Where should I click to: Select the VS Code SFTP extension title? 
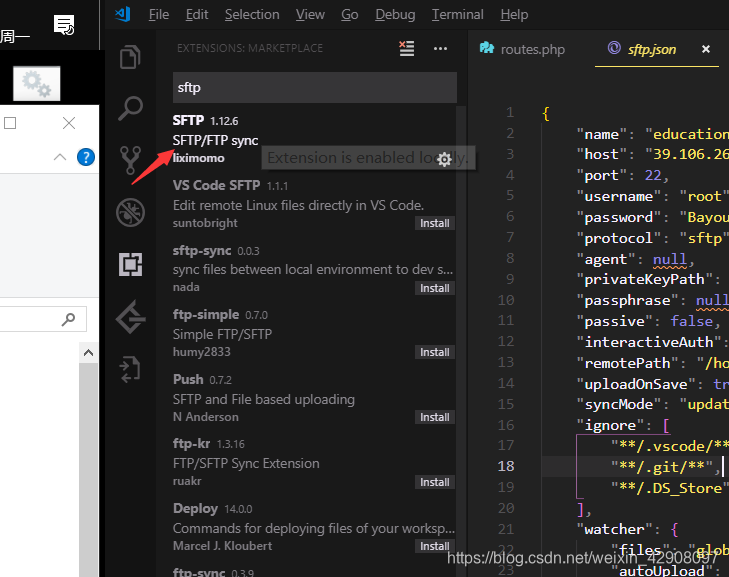click(216, 185)
